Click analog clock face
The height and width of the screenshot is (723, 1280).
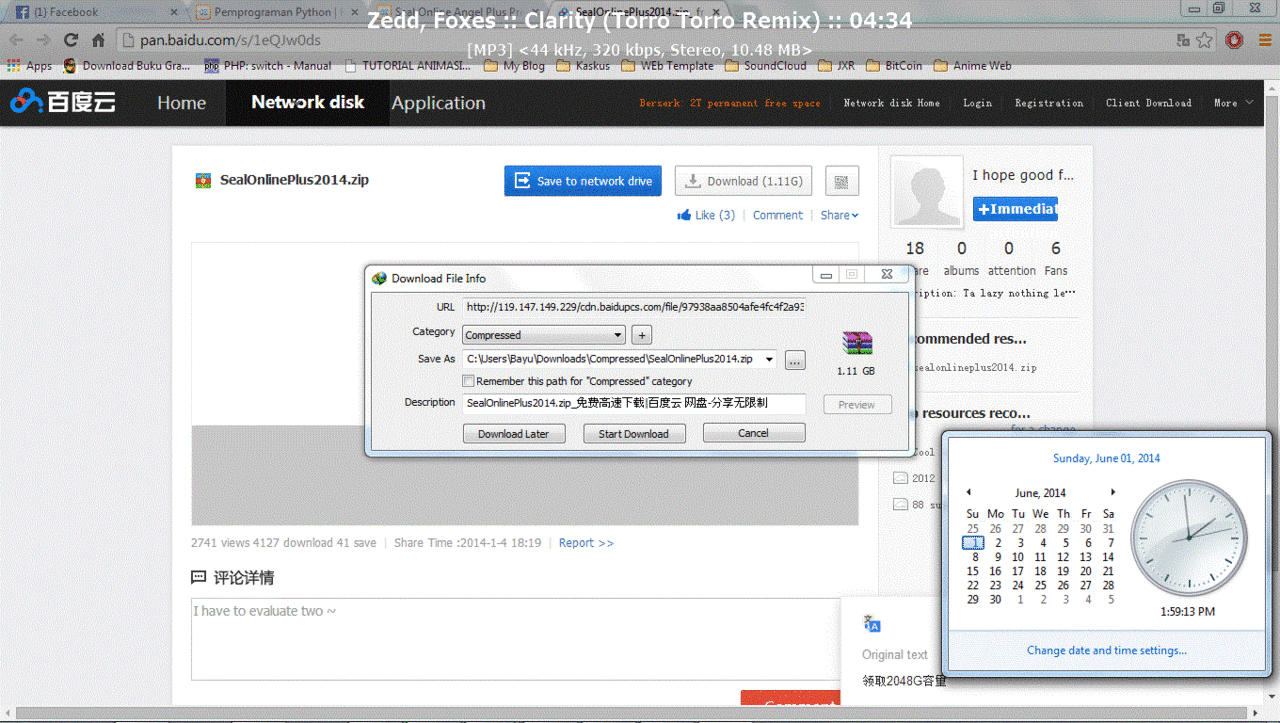[1188, 537]
